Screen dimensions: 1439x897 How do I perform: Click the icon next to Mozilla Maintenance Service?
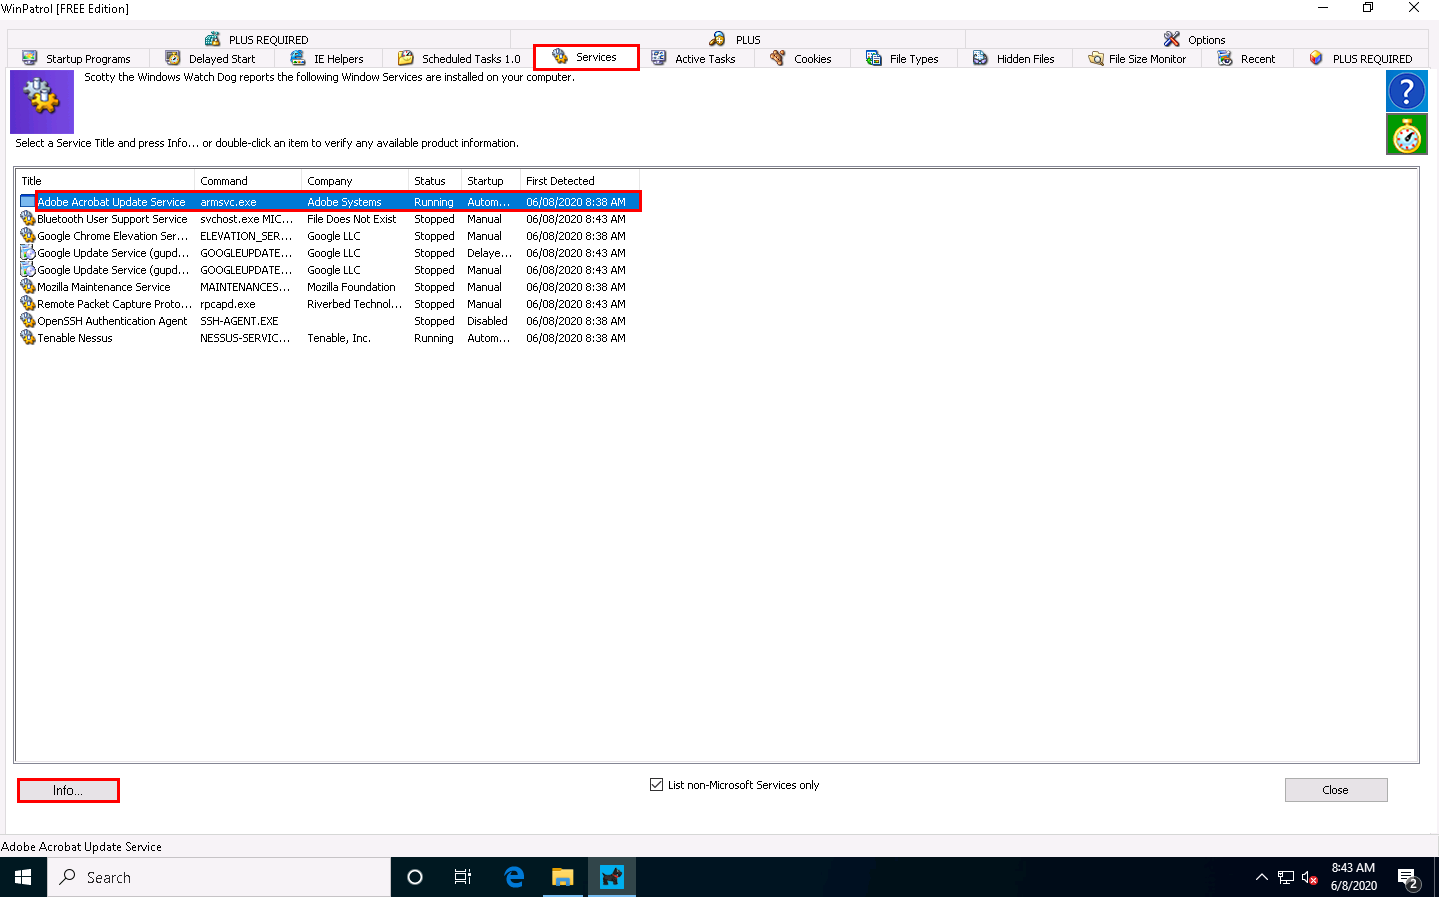[x=28, y=287]
